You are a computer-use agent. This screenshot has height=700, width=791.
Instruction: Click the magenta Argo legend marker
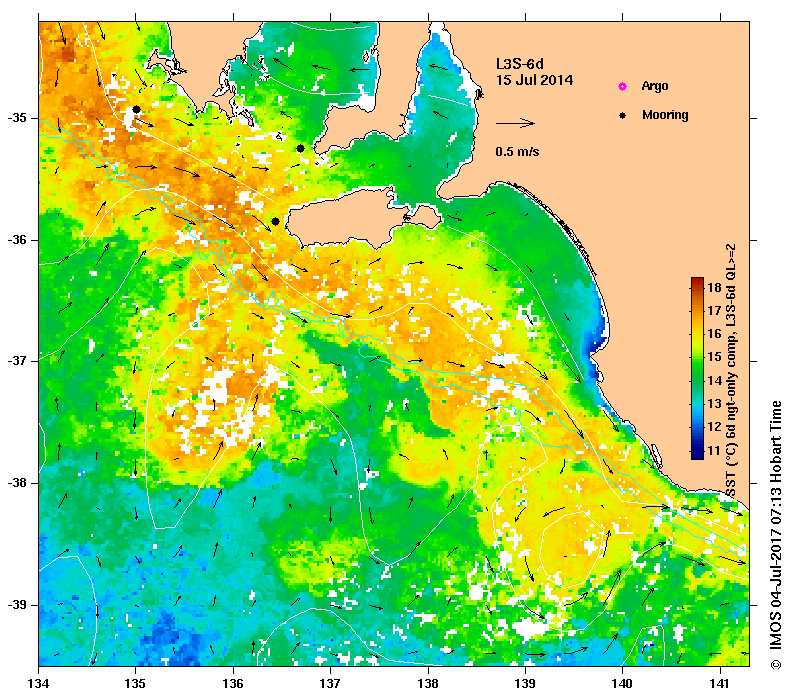[x=623, y=86]
